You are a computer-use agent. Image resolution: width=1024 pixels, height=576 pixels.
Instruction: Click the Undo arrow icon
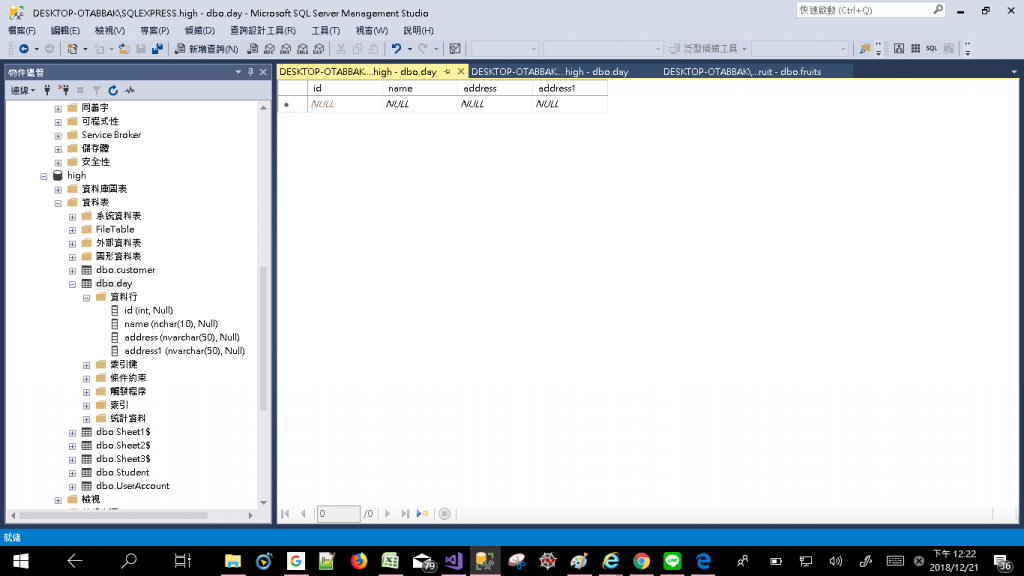click(396, 49)
